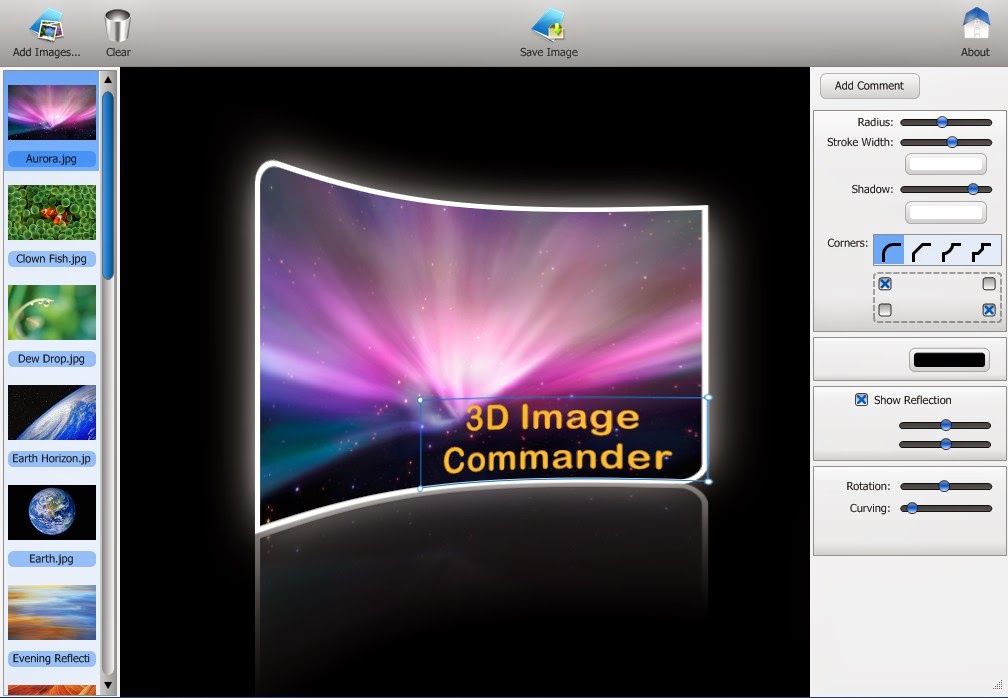Adjust the second reflection slider
The width and height of the screenshot is (1008, 698).
[x=944, y=444]
